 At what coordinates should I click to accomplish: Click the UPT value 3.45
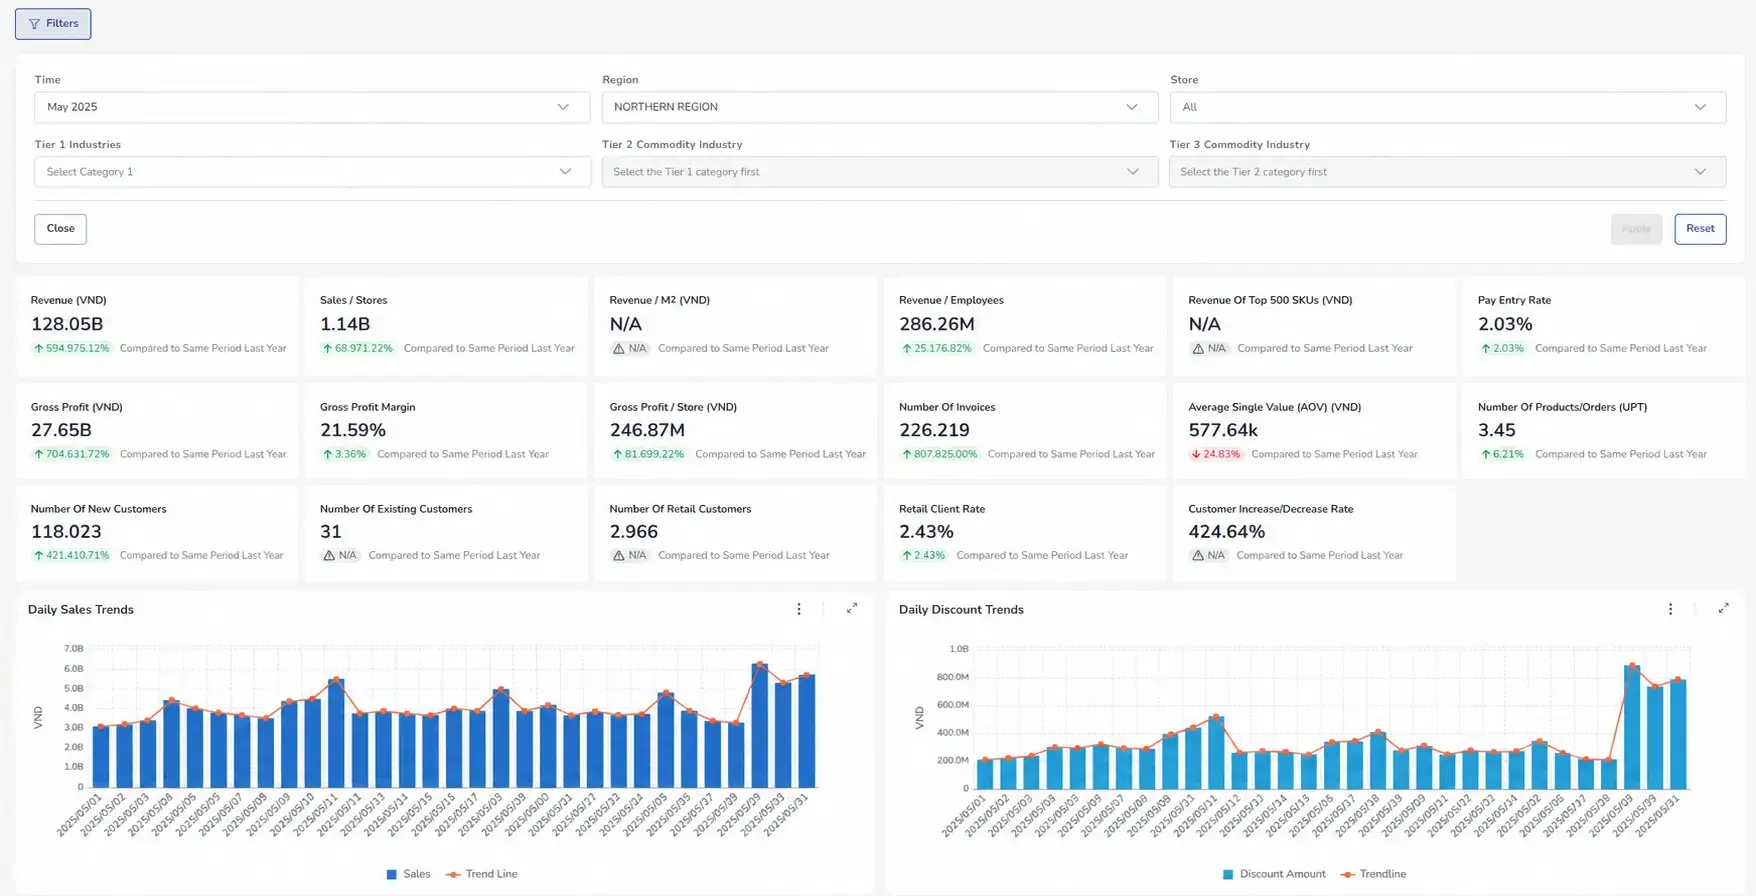pos(1497,430)
